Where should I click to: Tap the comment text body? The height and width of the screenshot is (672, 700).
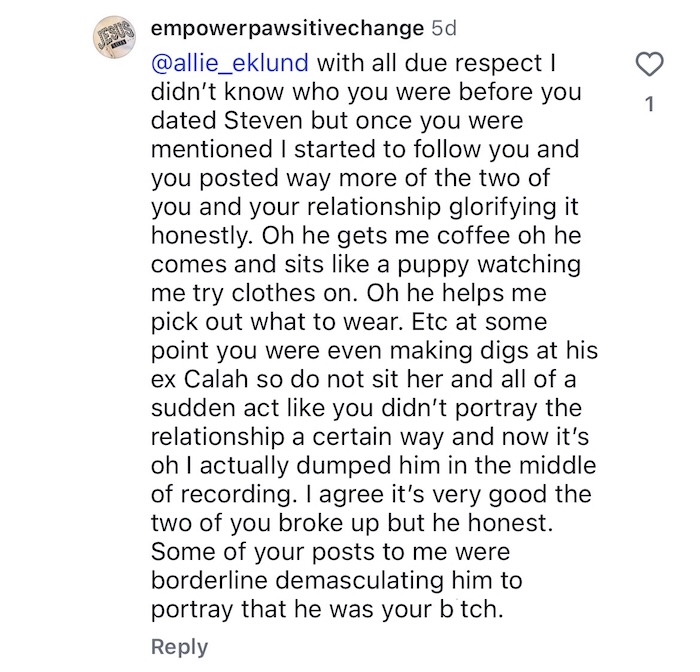click(x=374, y=336)
